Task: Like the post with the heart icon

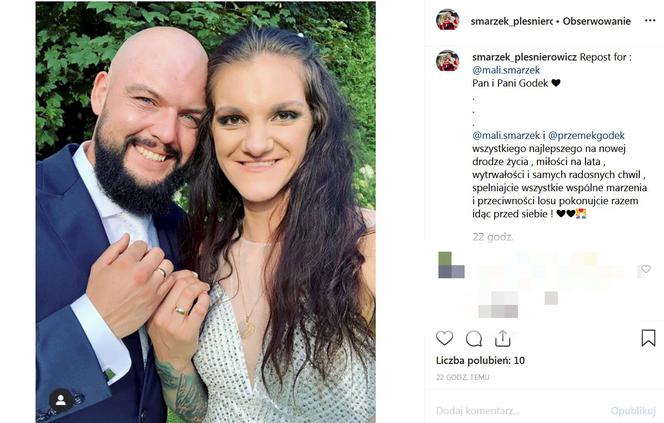Action: 444,338
